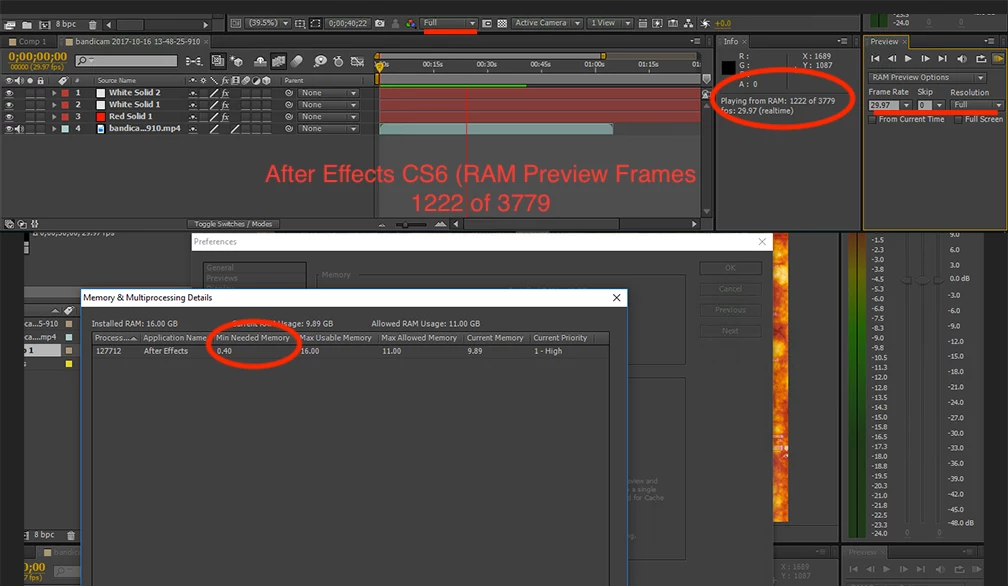1008x586 pixels.
Task: Open the Graph Editor icon in timeline
Action: [357, 62]
